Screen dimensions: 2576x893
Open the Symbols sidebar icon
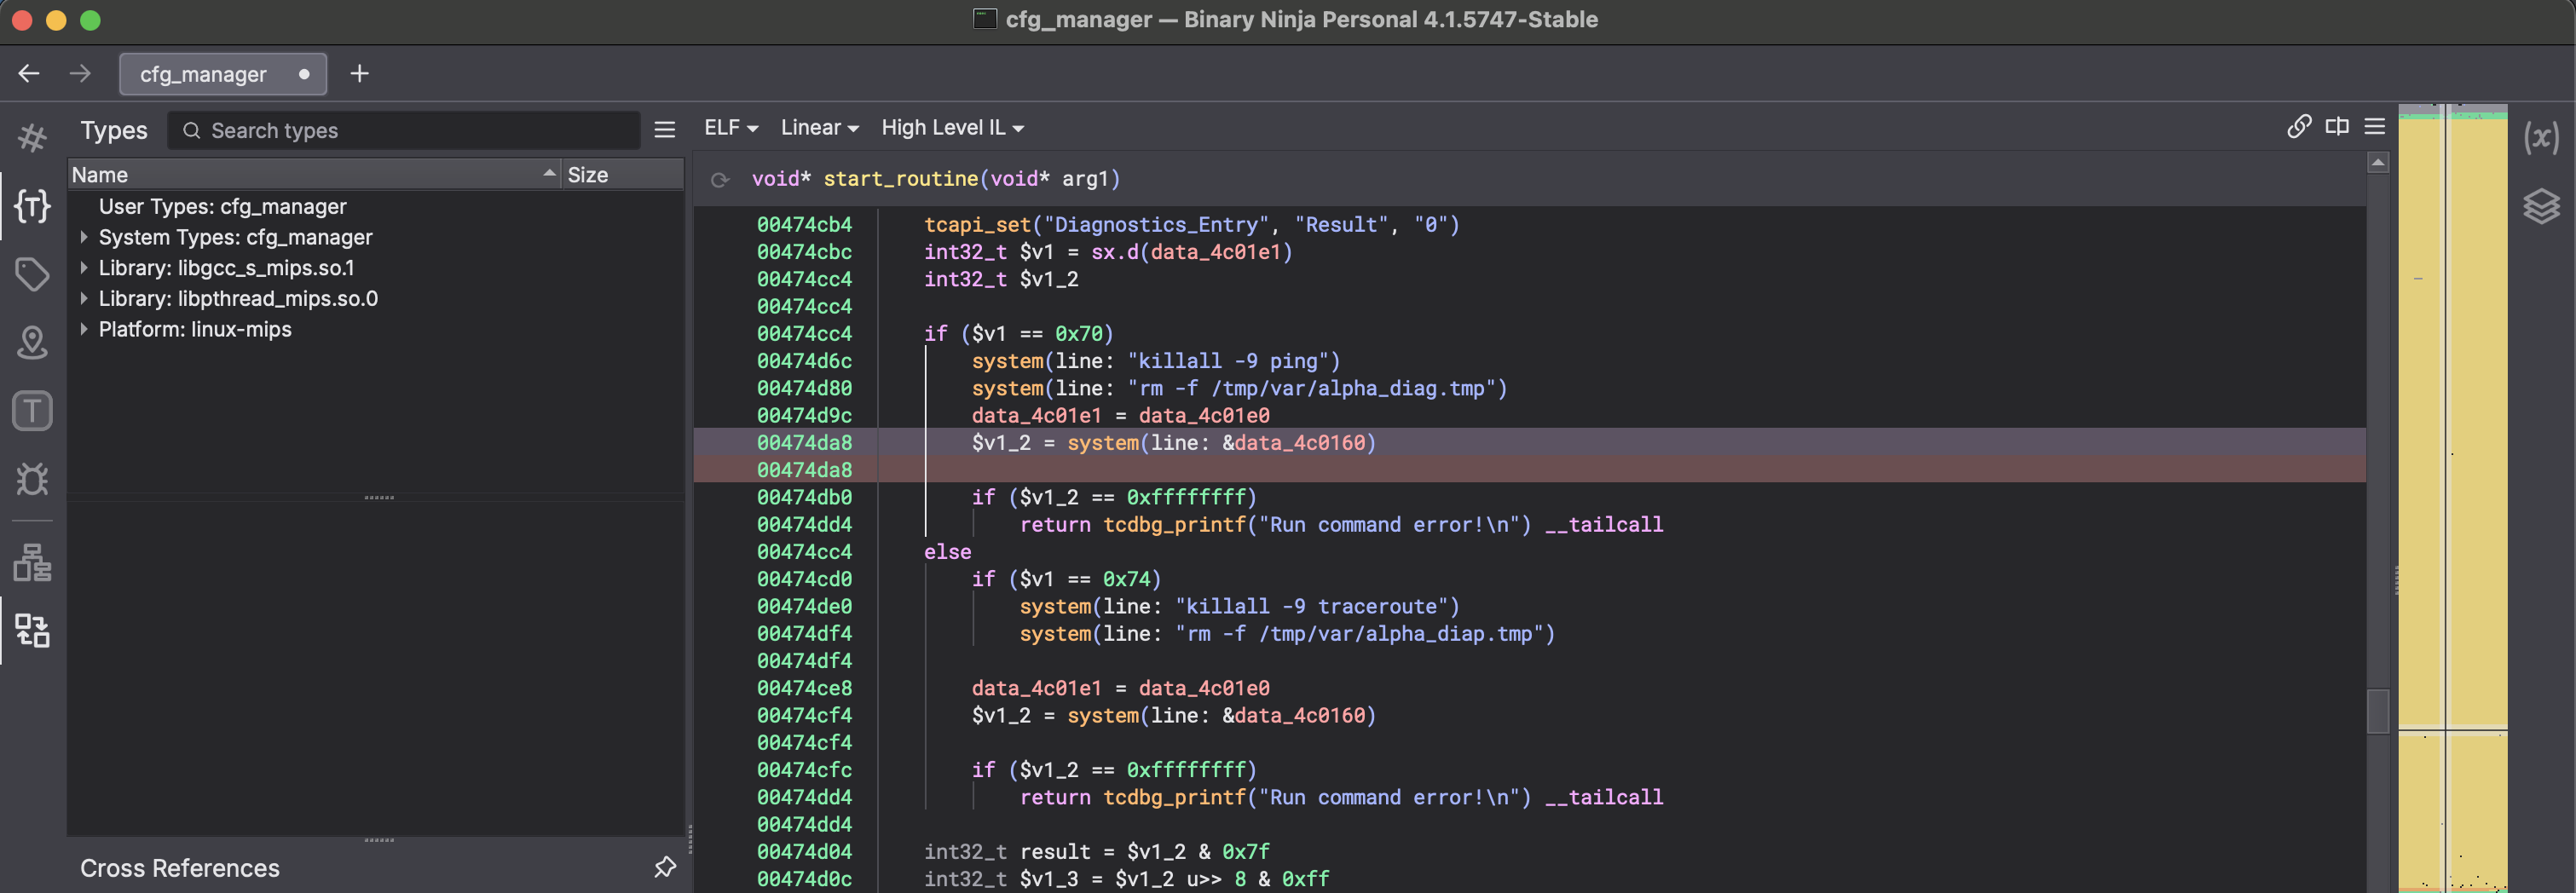[32, 138]
